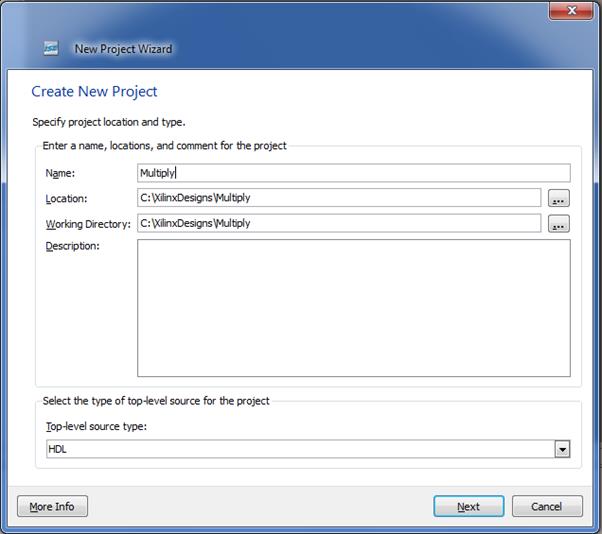
Task: Open More Info help
Action: [52, 506]
